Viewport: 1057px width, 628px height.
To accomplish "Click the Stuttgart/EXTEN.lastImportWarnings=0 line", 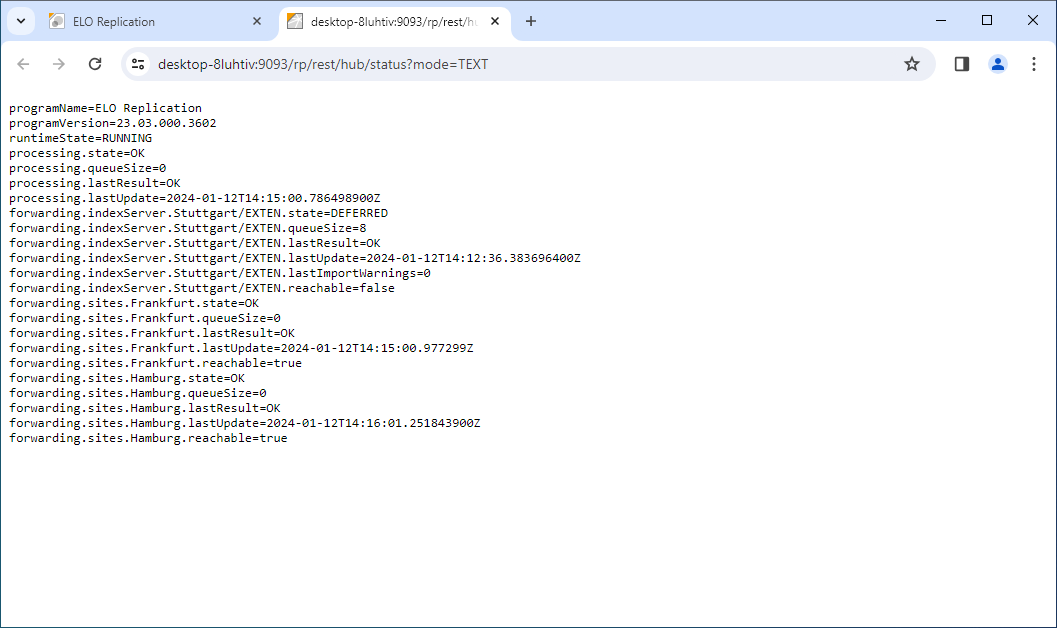I will tap(220, 273).
